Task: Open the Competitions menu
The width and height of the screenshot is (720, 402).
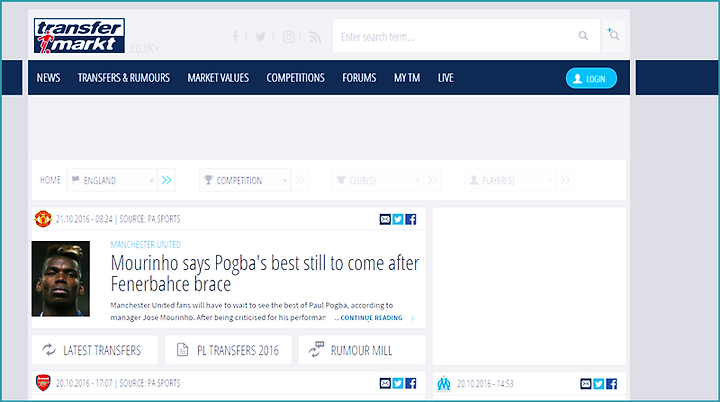Action: click(295, 78)
